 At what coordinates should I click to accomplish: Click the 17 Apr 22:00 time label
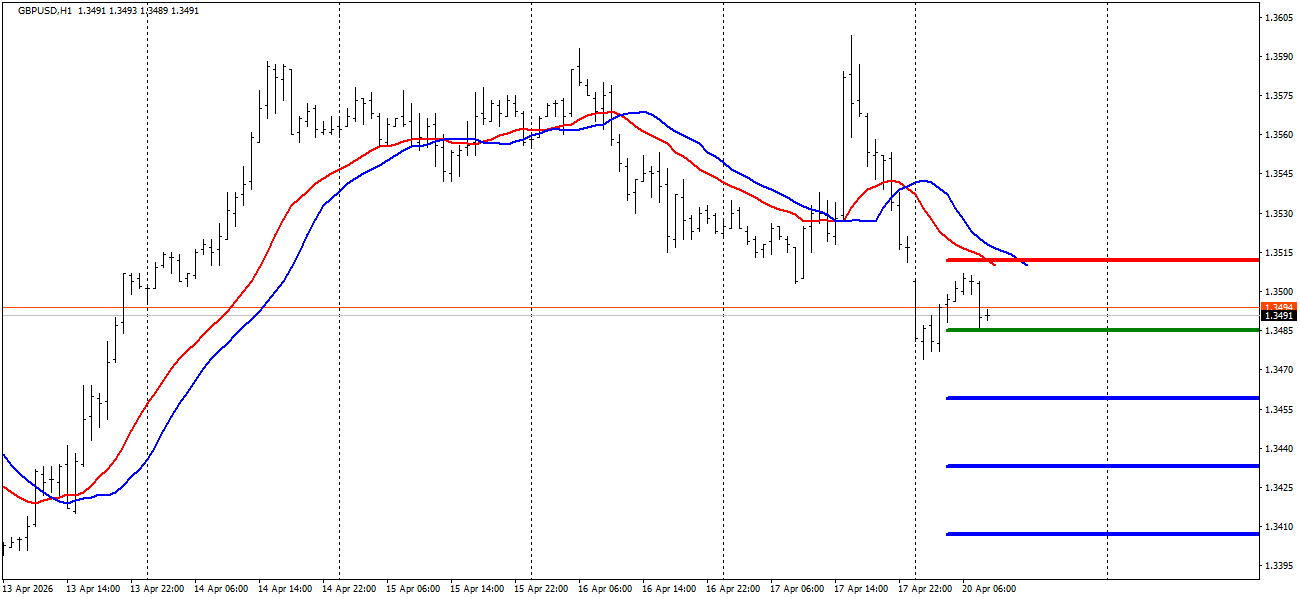coord(925,589)
